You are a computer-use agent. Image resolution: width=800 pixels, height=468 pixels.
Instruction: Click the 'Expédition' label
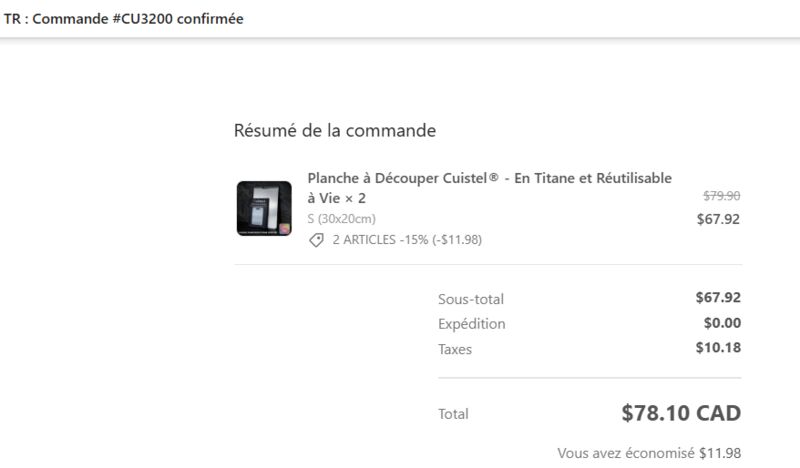[x=472, y=324]
